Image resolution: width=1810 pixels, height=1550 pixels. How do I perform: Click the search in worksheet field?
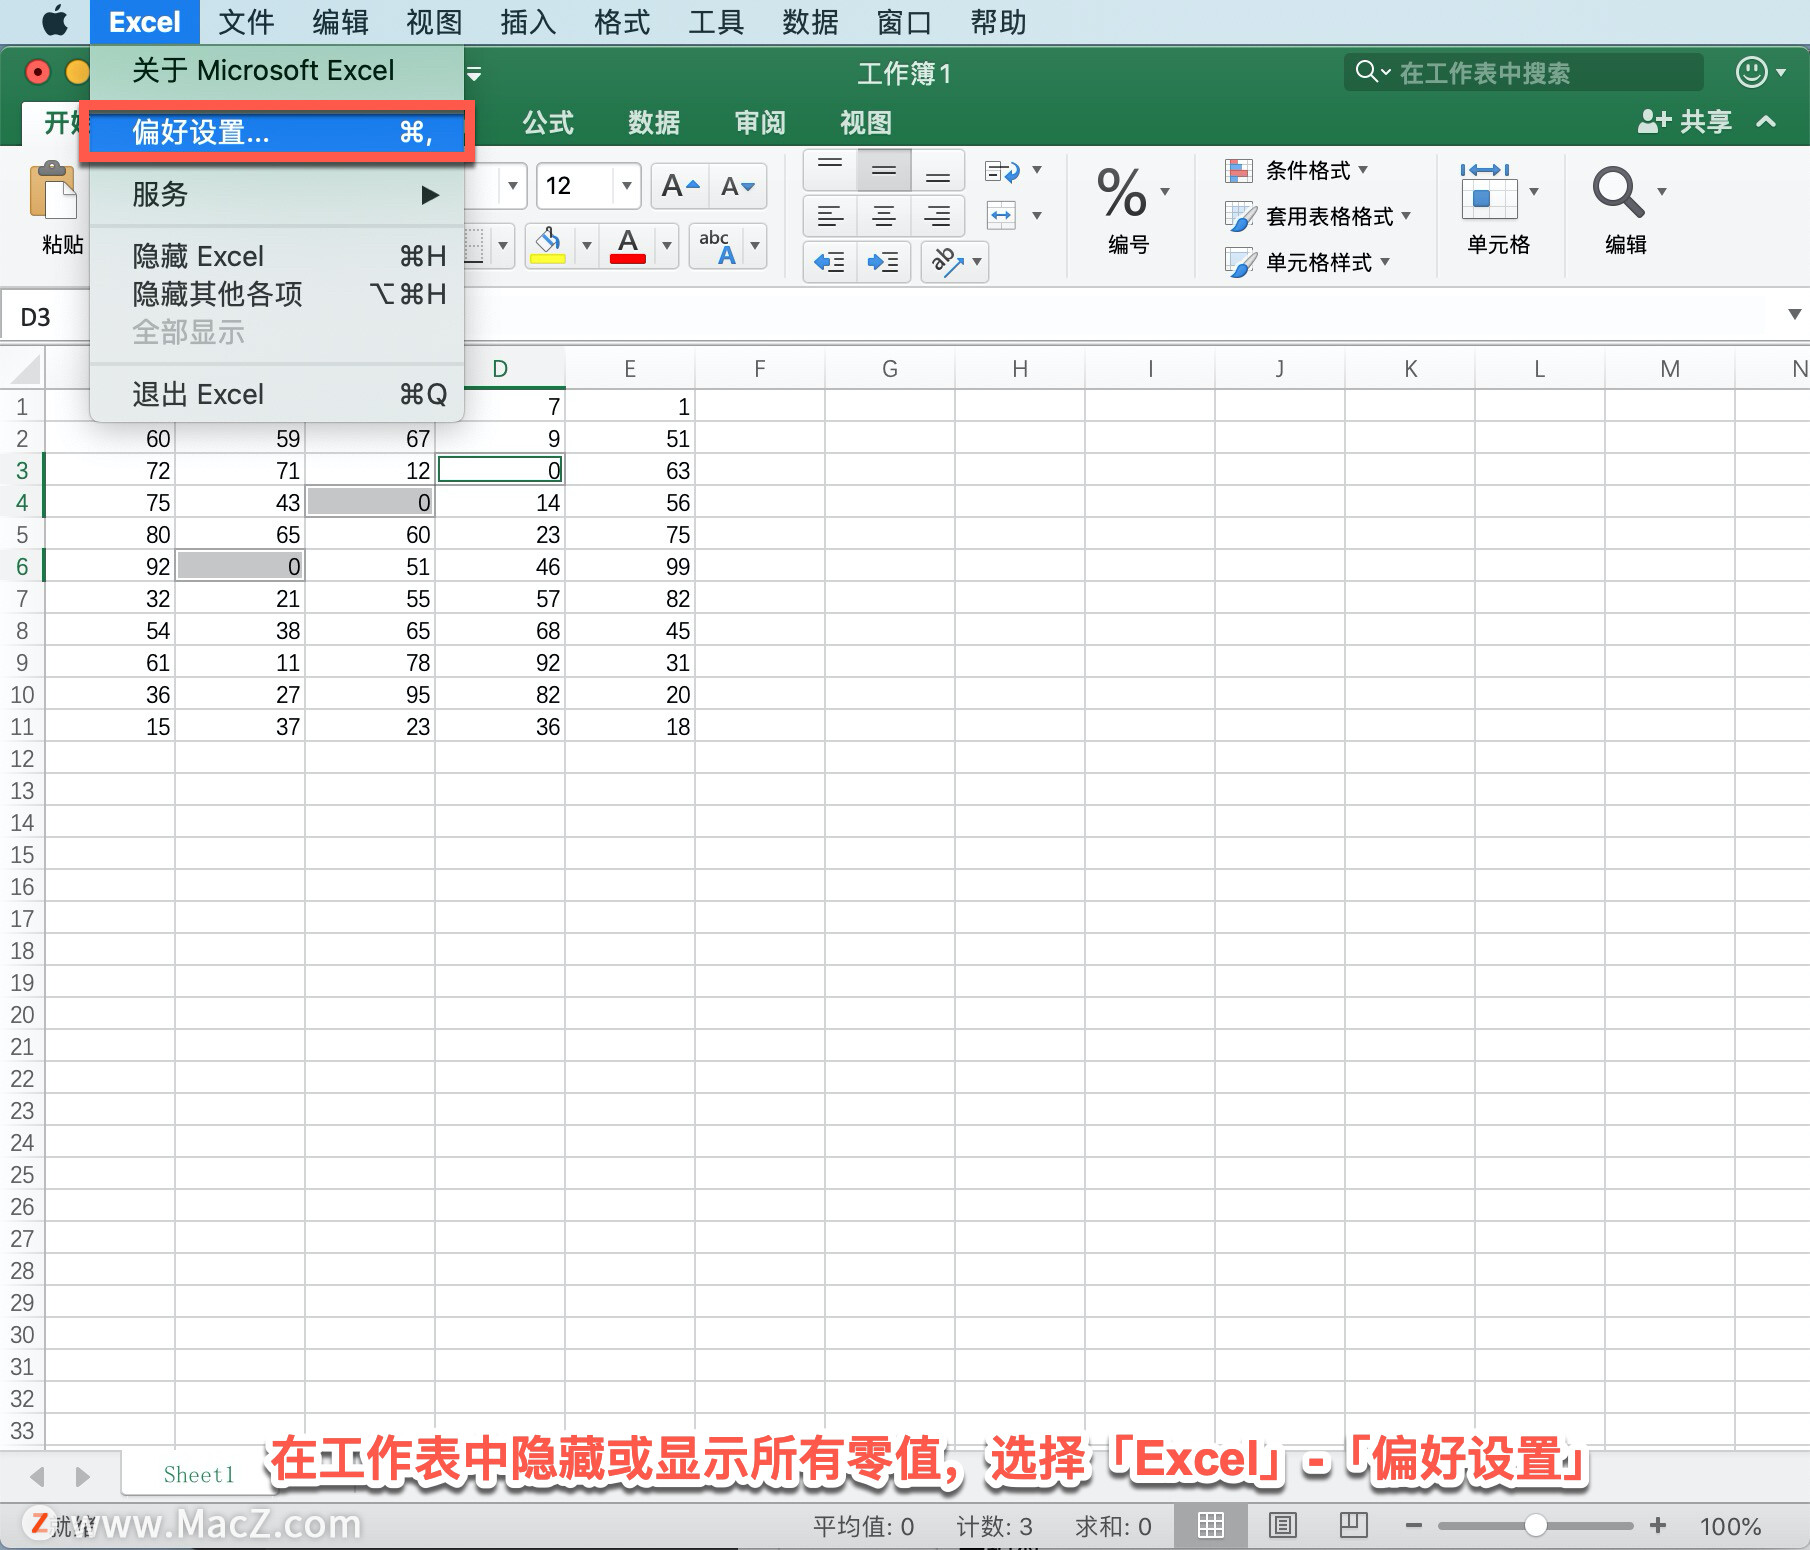point(1524,73)
